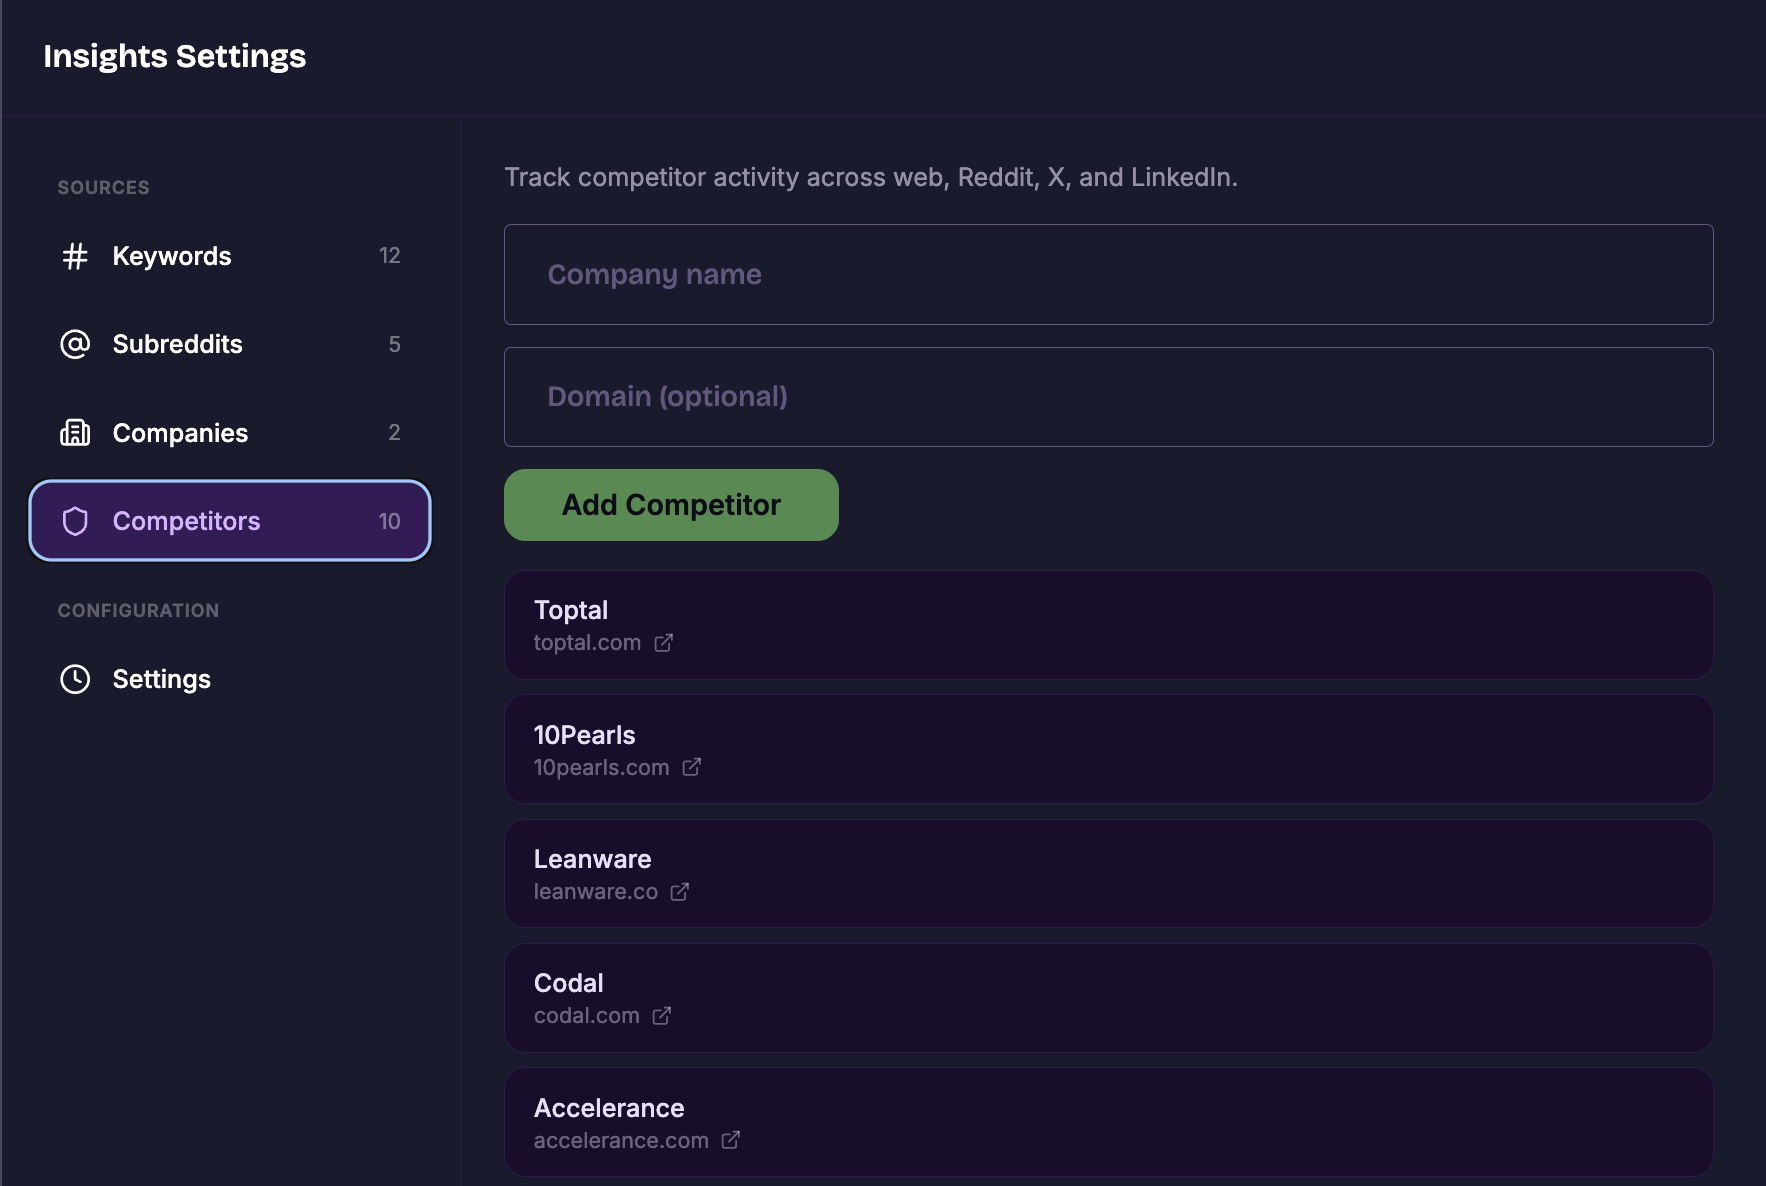The image size is (1766, 1186).
Task: Select the Settings clock icon
Action: 74,679
